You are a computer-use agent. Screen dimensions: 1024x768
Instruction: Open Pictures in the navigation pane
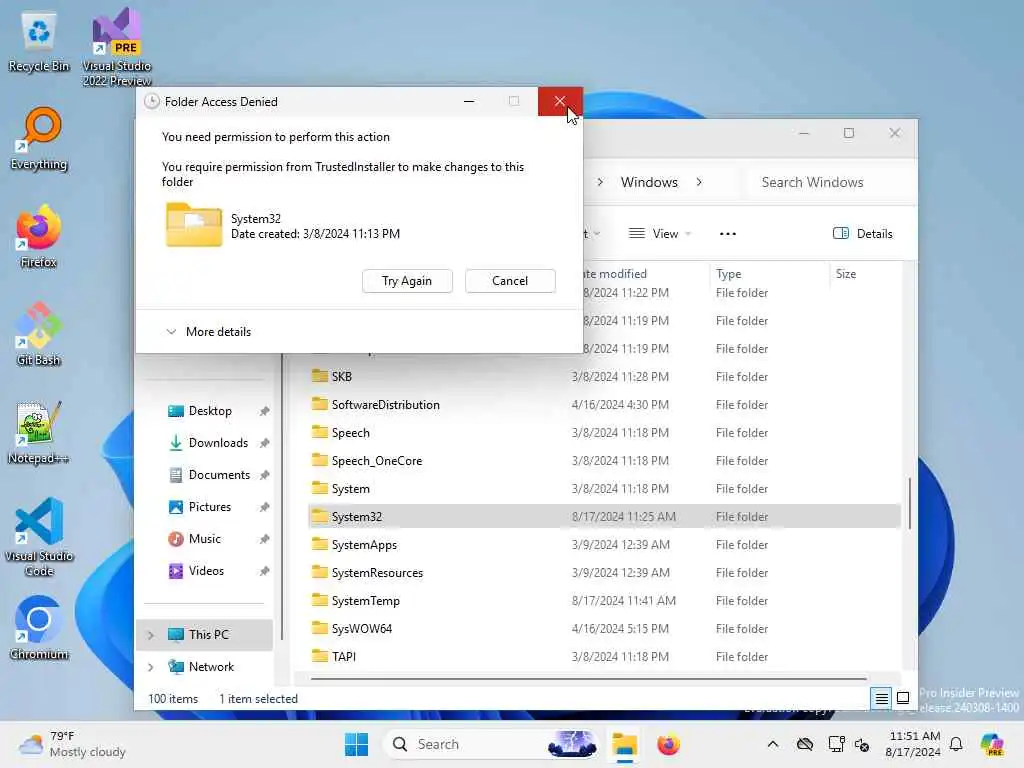pyautogui.click(x=199, y=507)
